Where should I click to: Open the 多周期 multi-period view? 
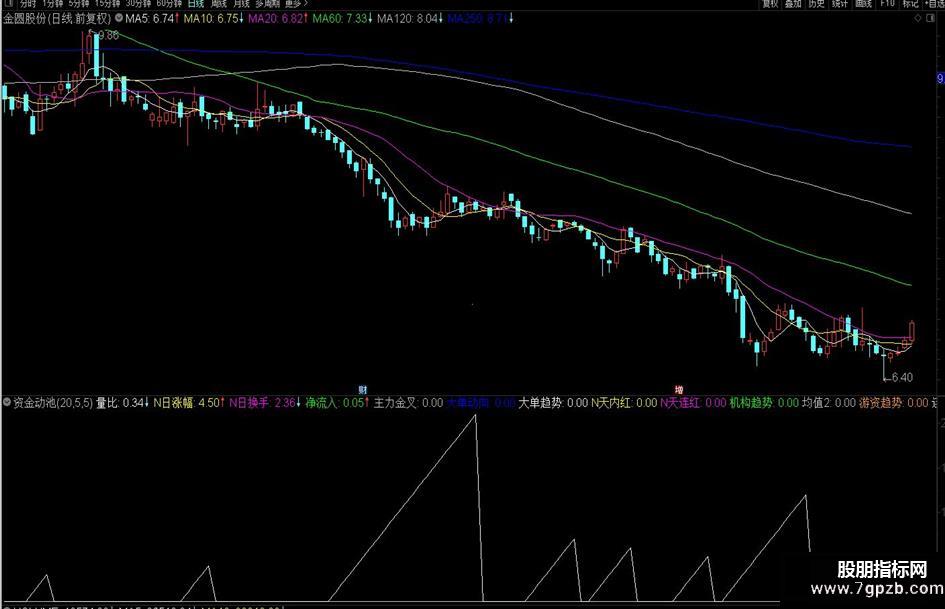click(268, 4)
